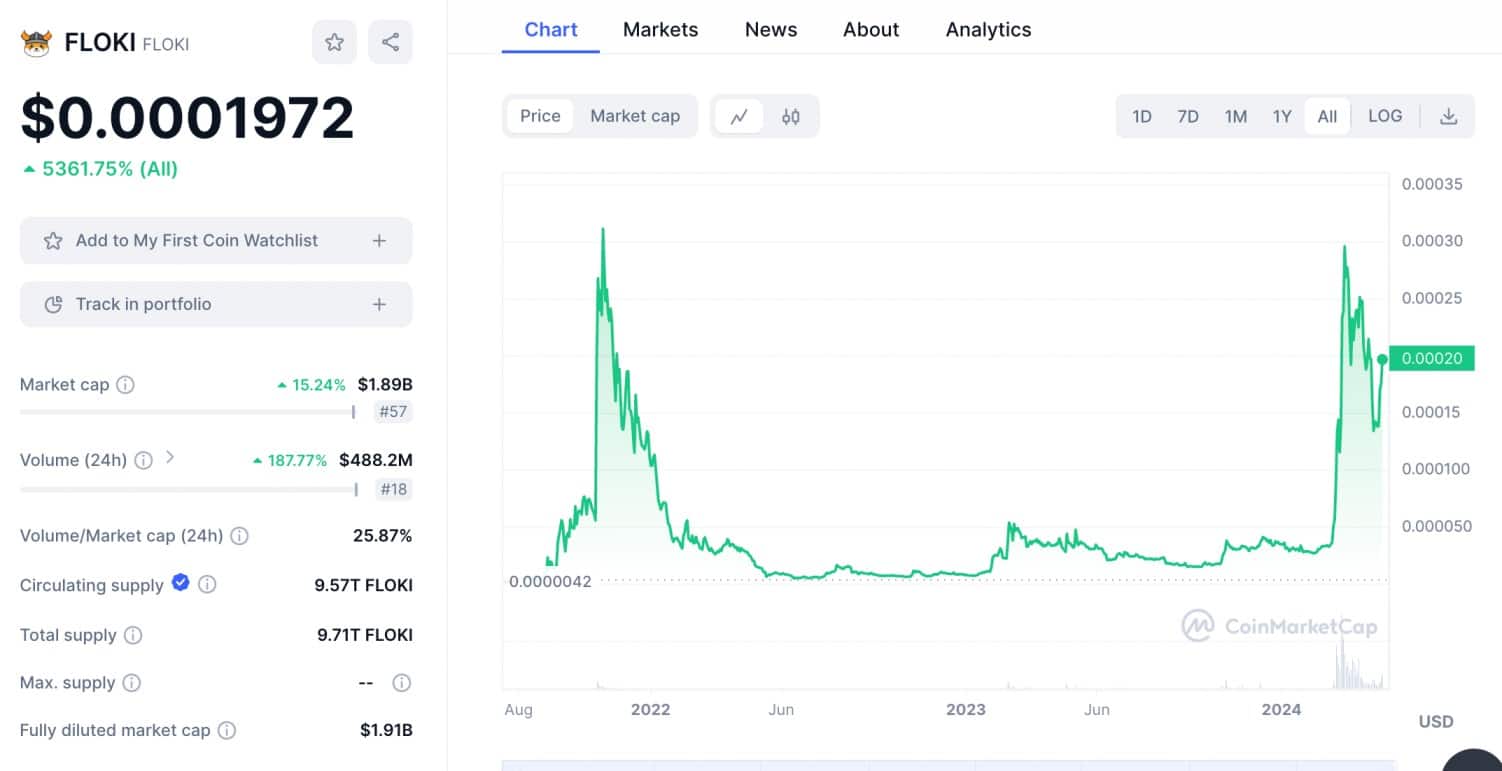Open Volume/Market cap info icon
The image size is (1502, 771).
239,536
